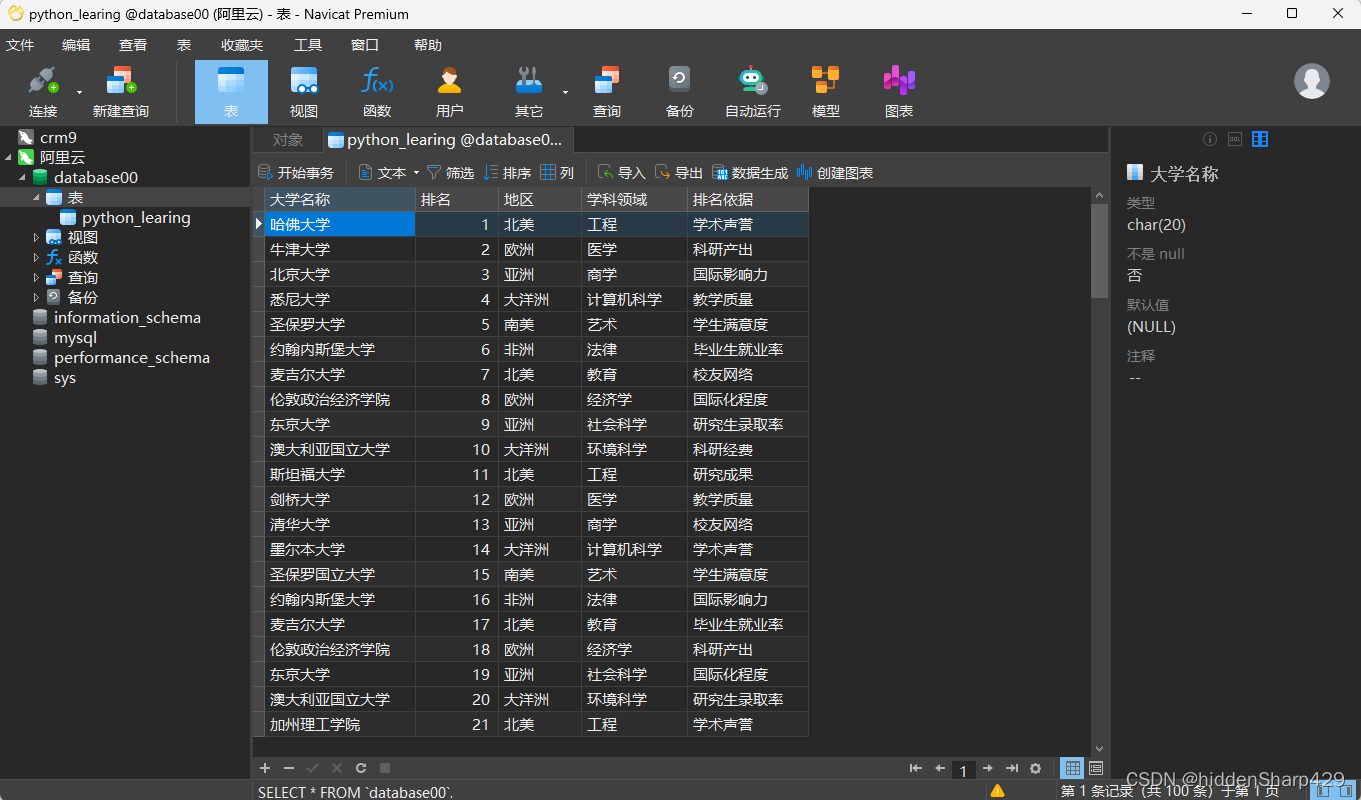
Task: Go to the previous page arrow
Action: (940, 768)
